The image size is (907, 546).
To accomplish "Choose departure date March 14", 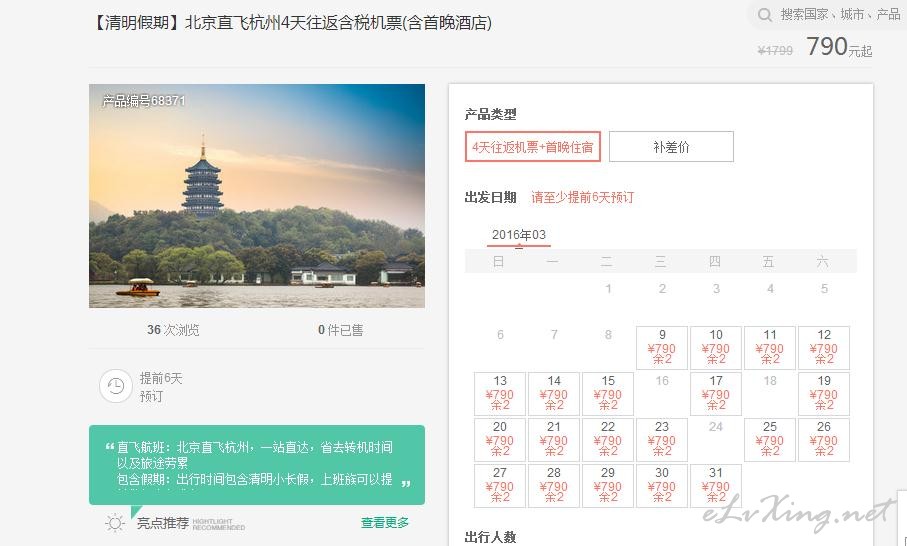I will click(x=554, y=394).
